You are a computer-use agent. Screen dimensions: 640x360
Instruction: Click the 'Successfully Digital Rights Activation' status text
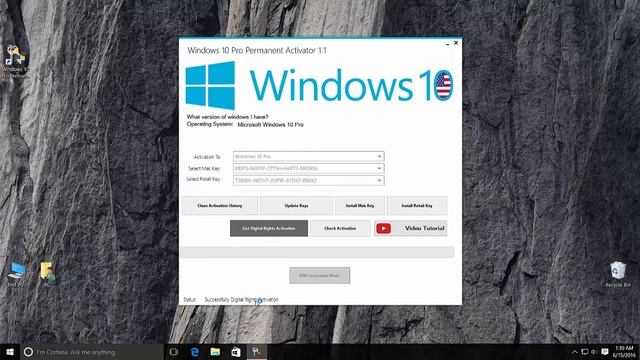tap(241, 300)
